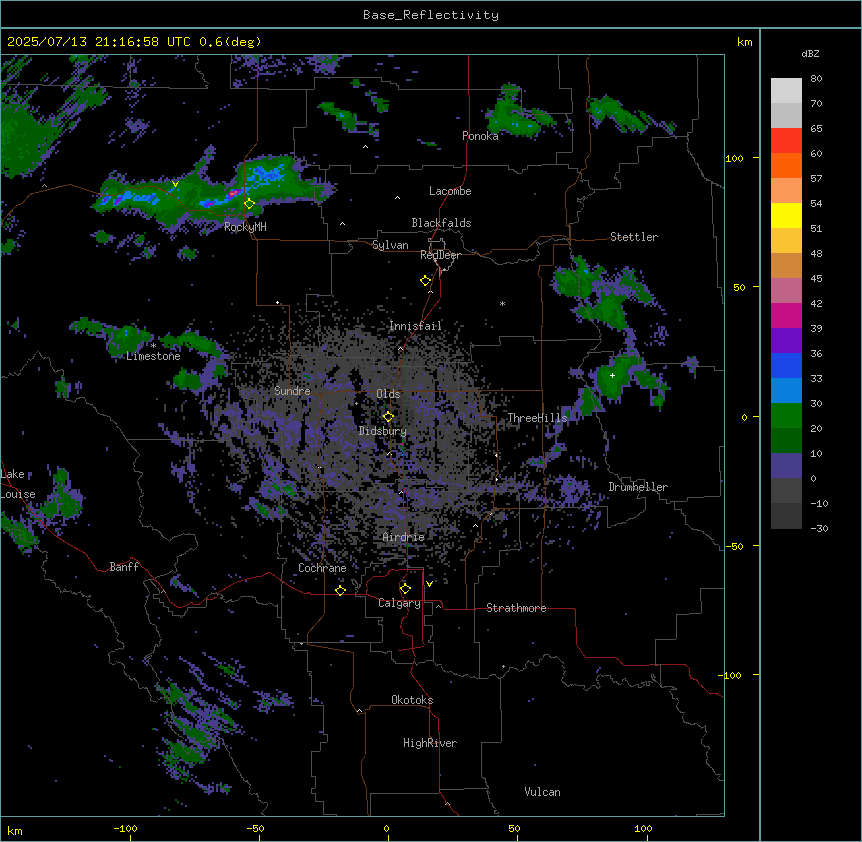Screen dimensions: 862x842
Task: Click the Sylvan town label
Action: coord(390,245)
